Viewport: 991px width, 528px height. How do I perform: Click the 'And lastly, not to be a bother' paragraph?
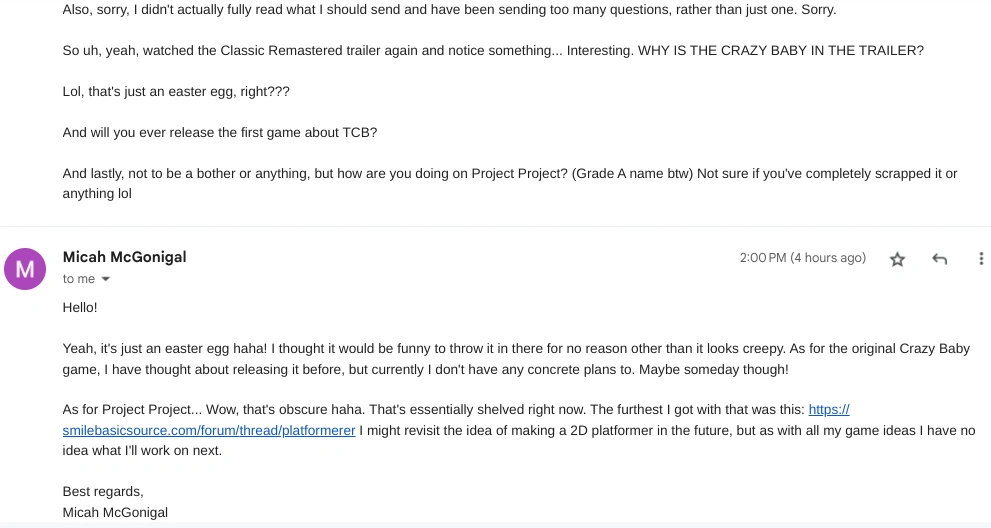[x=509, y=174]
